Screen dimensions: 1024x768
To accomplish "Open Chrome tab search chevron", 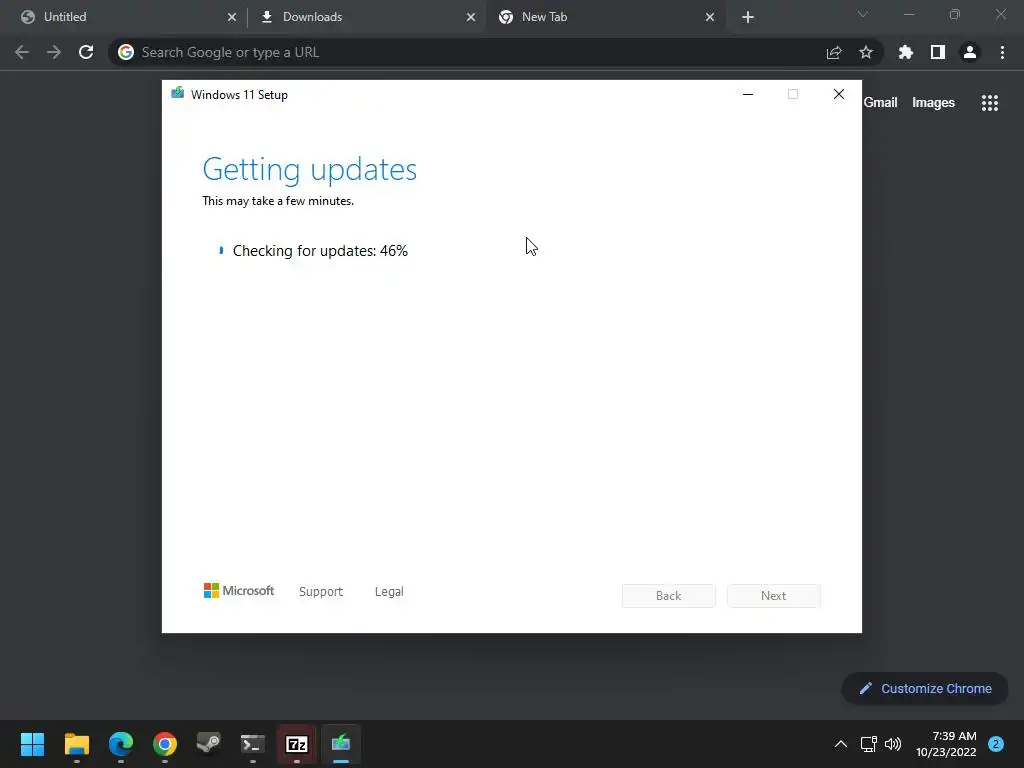I will coord(863,14).
